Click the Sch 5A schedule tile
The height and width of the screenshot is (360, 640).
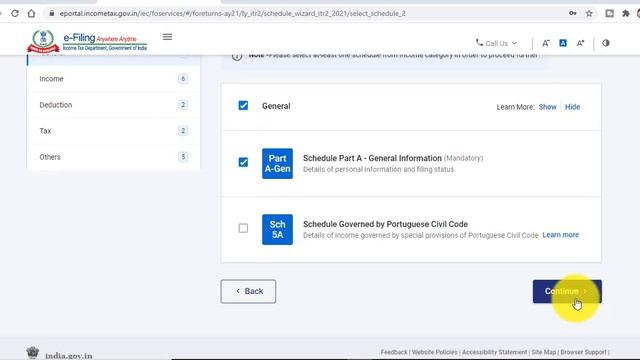point(278,229)
